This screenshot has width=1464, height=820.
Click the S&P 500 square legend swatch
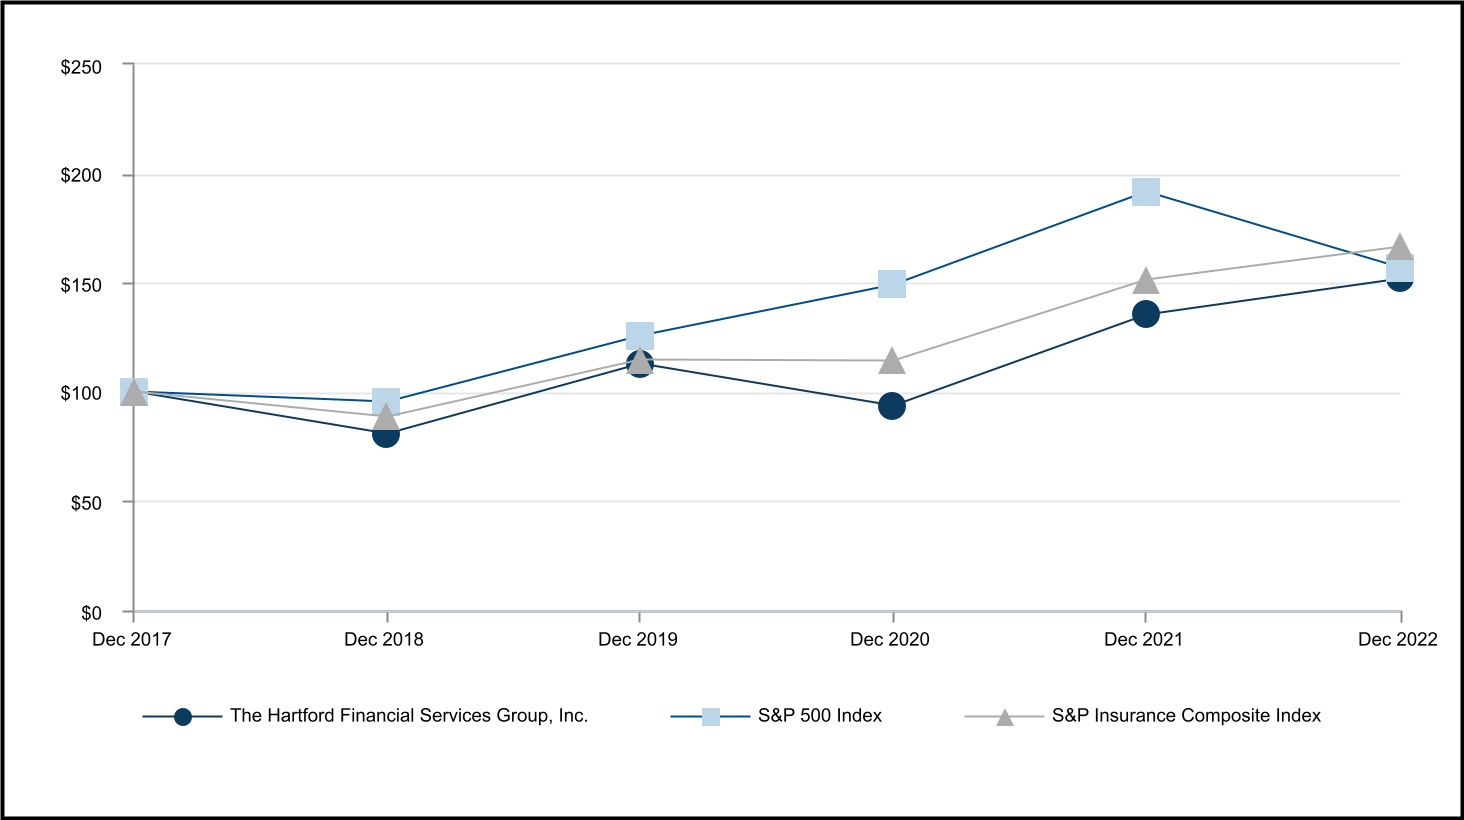coord(710,716)
